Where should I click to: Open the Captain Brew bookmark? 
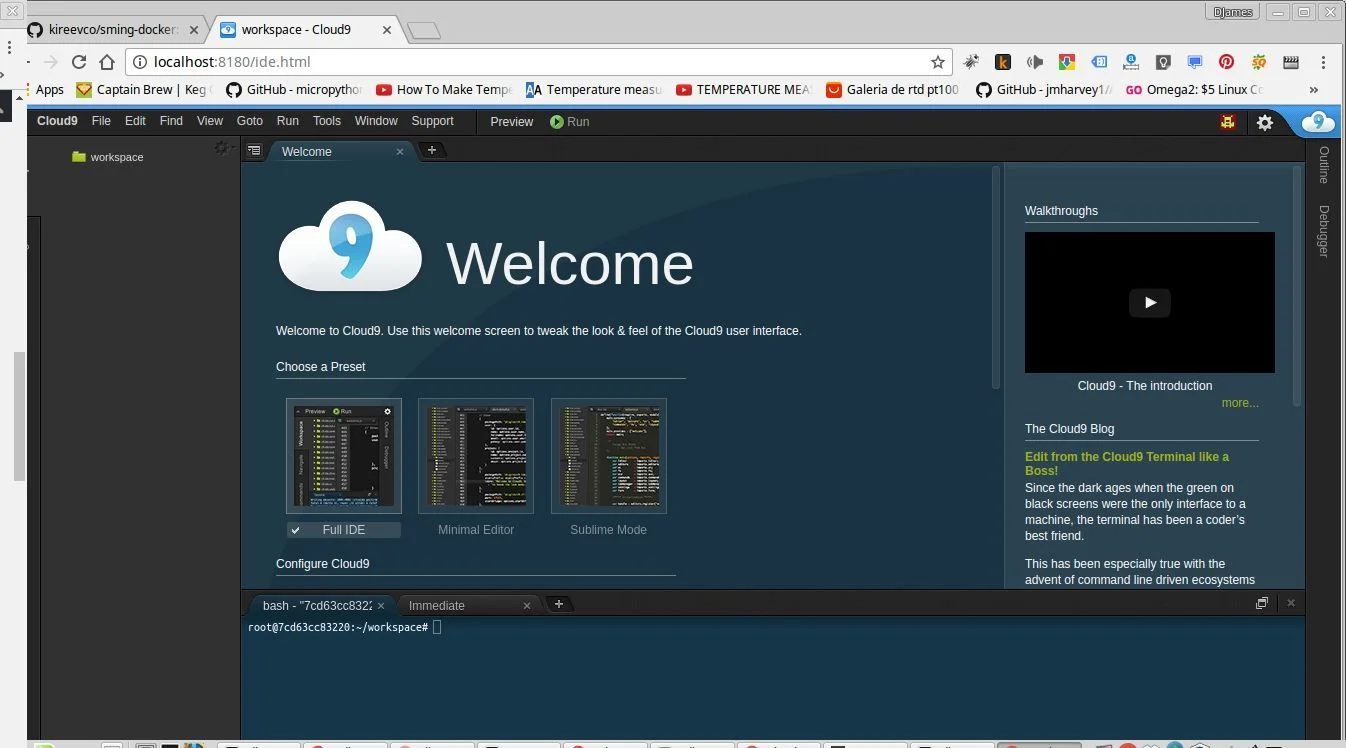point(144,90)
